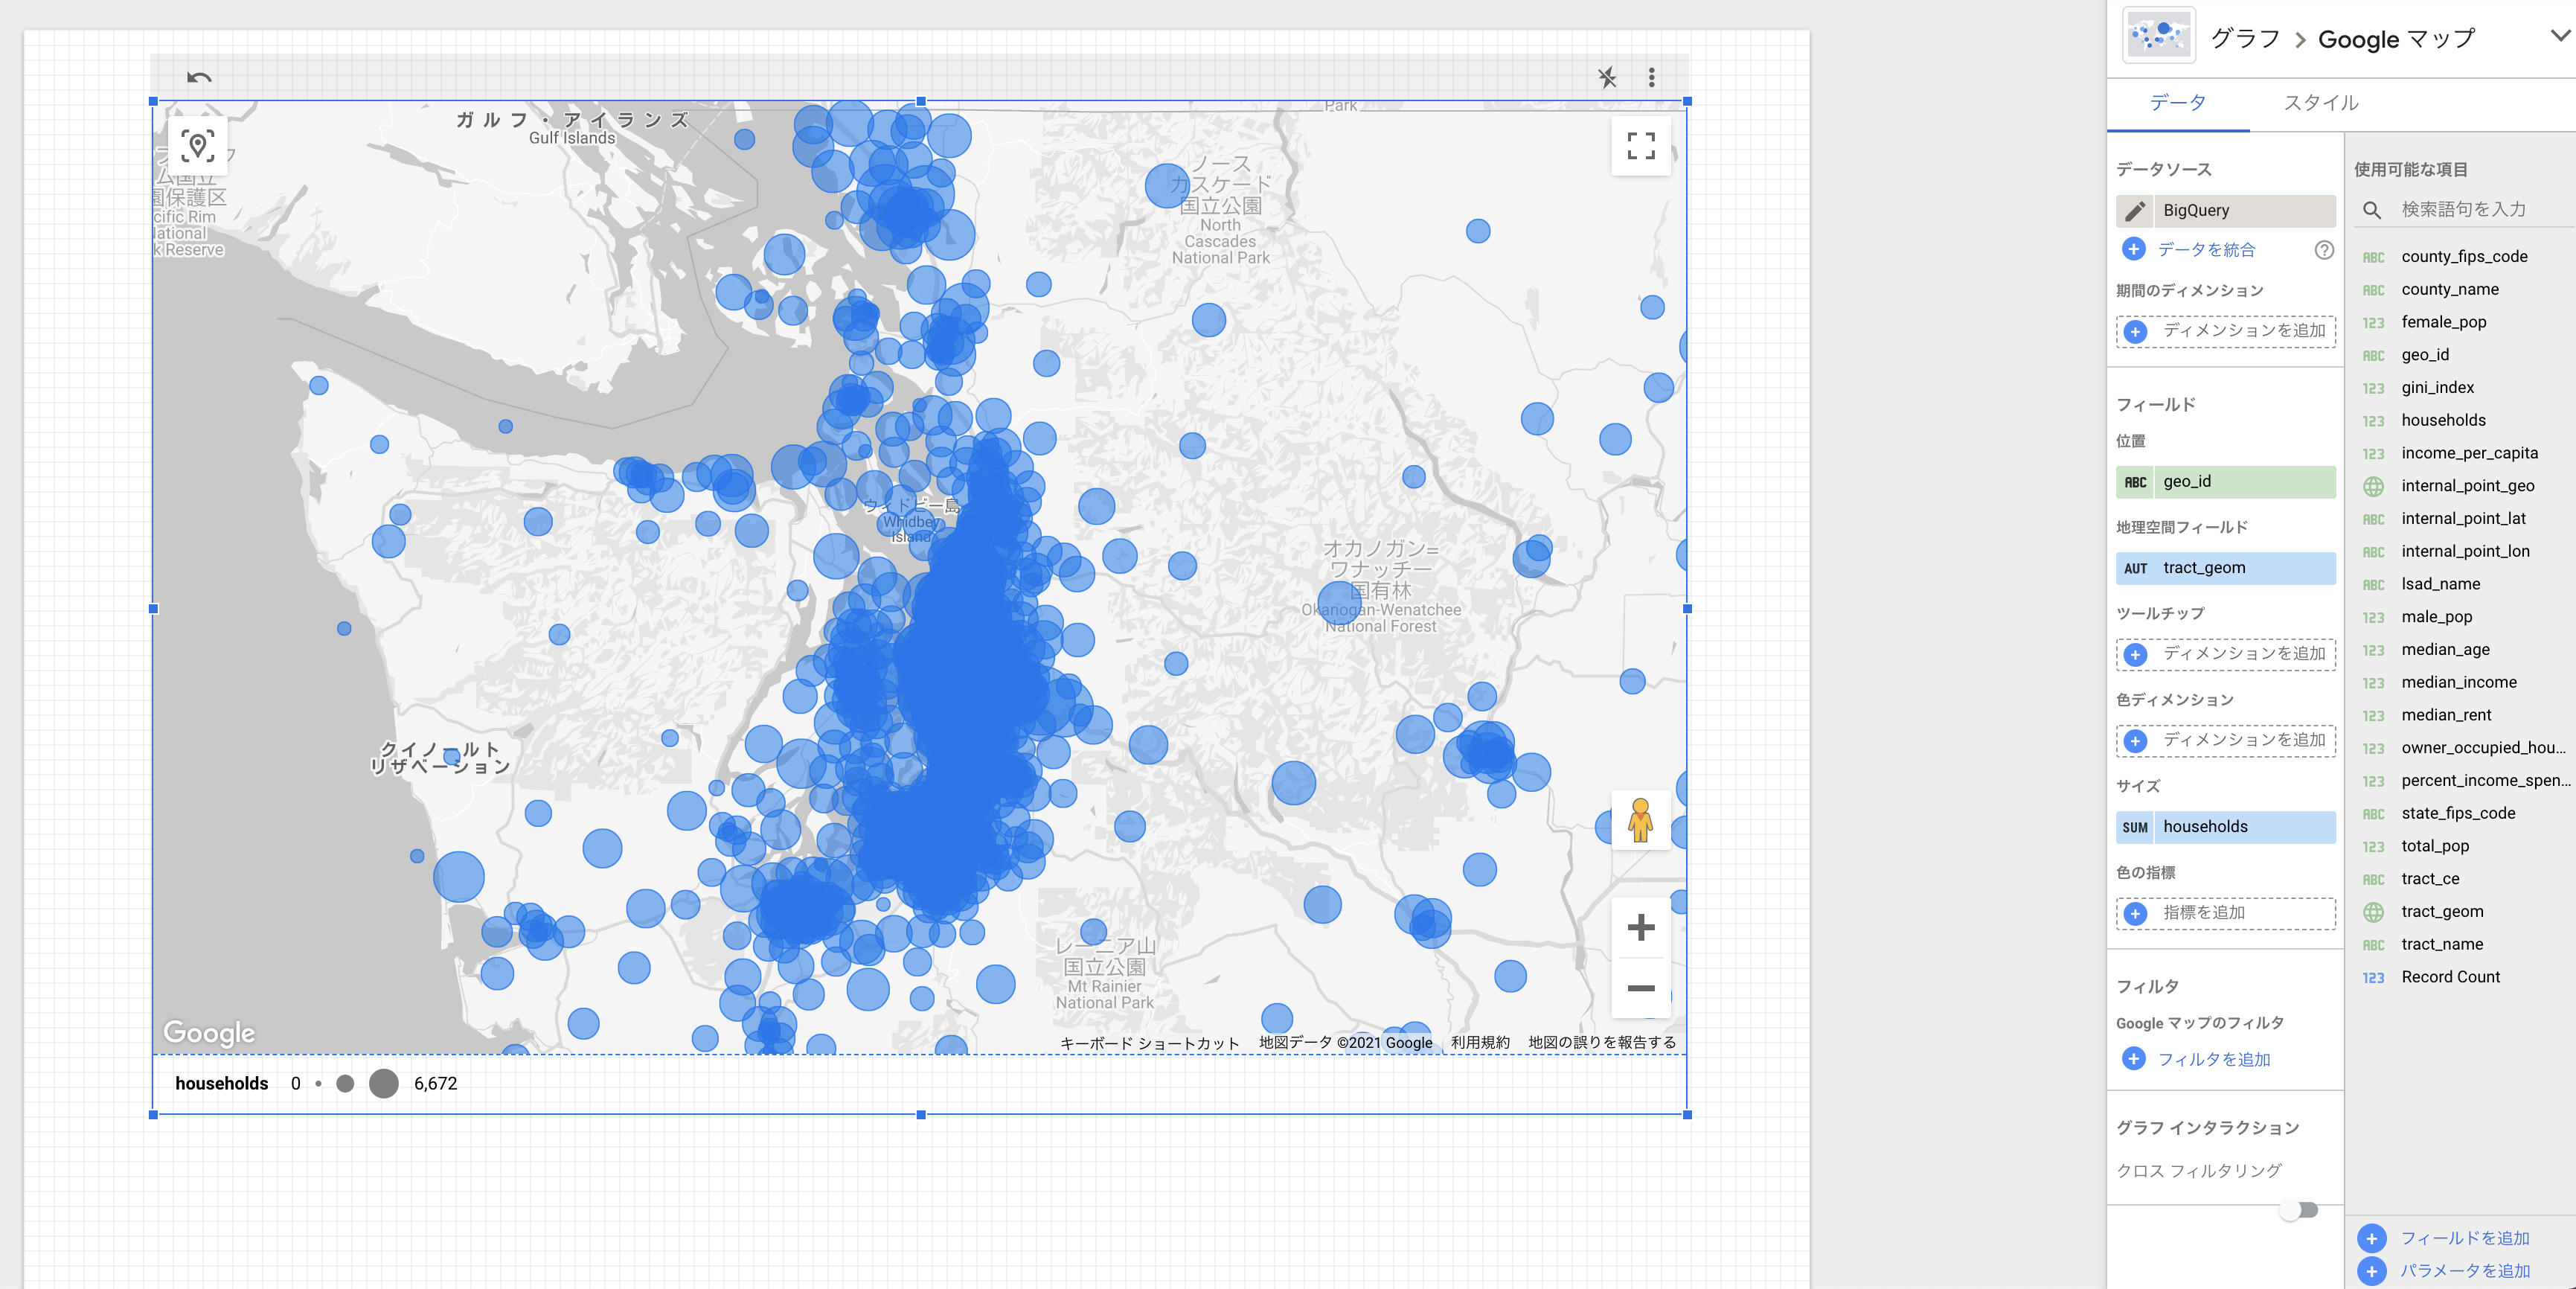This screenshot has height=1289, width=2576.
Task: Click データを統合 to blend data
Action: [x=2203, y=250]
